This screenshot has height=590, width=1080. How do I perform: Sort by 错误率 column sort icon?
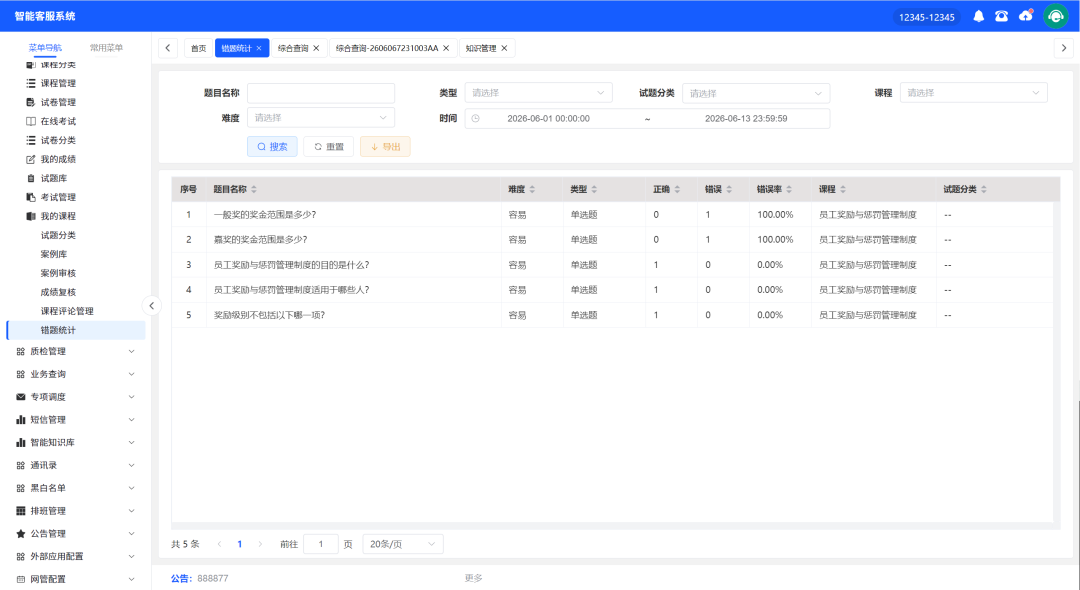tap(789, 189)
